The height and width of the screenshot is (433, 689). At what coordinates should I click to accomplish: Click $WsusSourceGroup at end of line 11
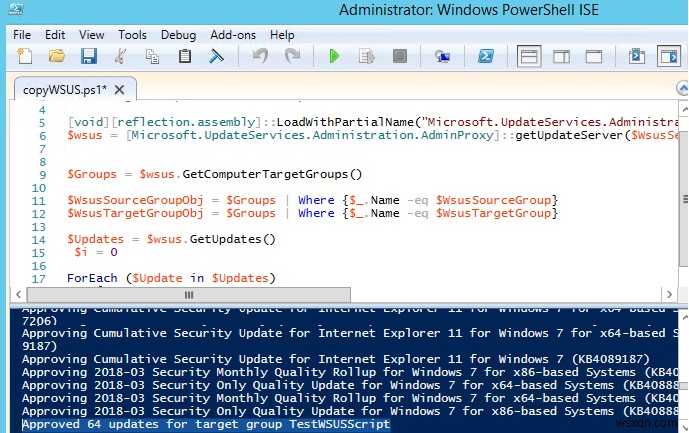(x=493, y=200)
